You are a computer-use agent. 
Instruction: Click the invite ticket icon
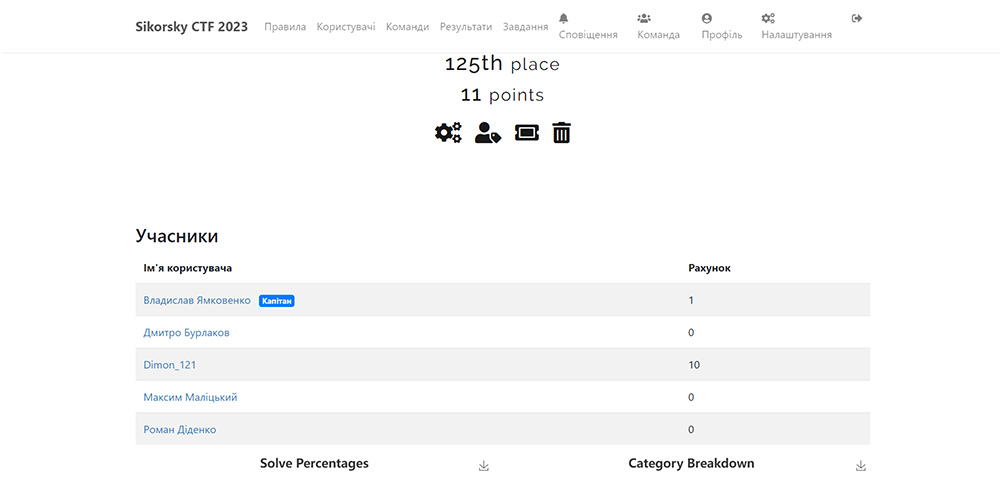pyautogui.click(x=526, y=132)
